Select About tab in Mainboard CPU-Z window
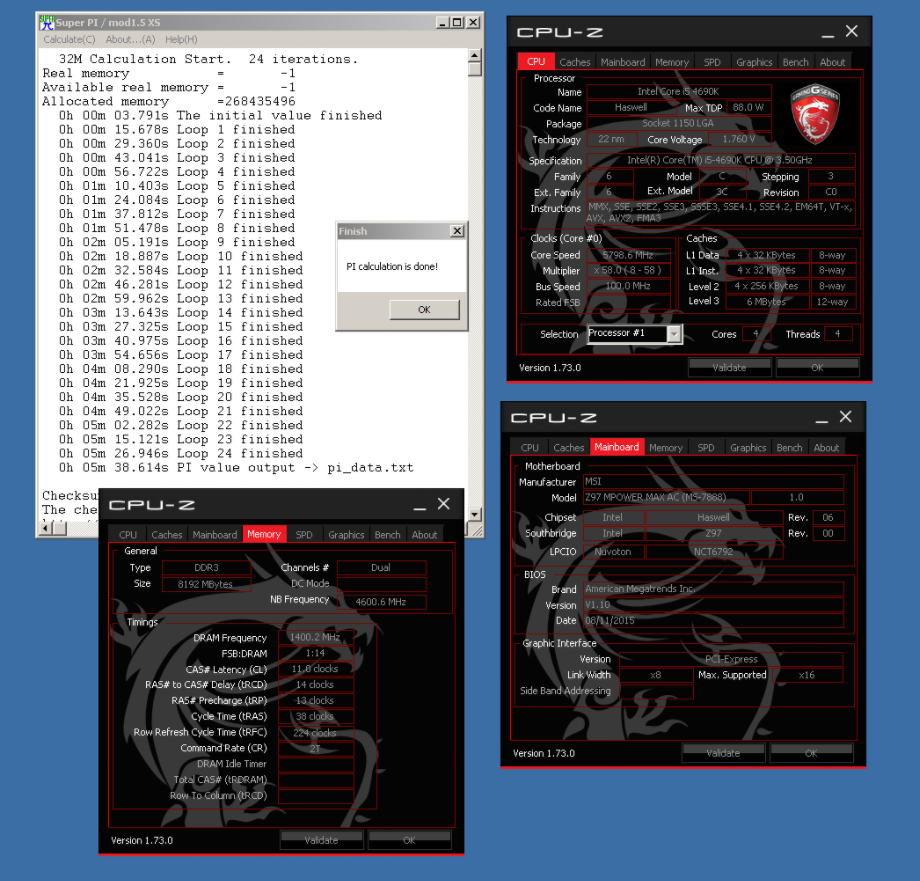The width and height of the screenshot is (920, 881). [826, 448]
